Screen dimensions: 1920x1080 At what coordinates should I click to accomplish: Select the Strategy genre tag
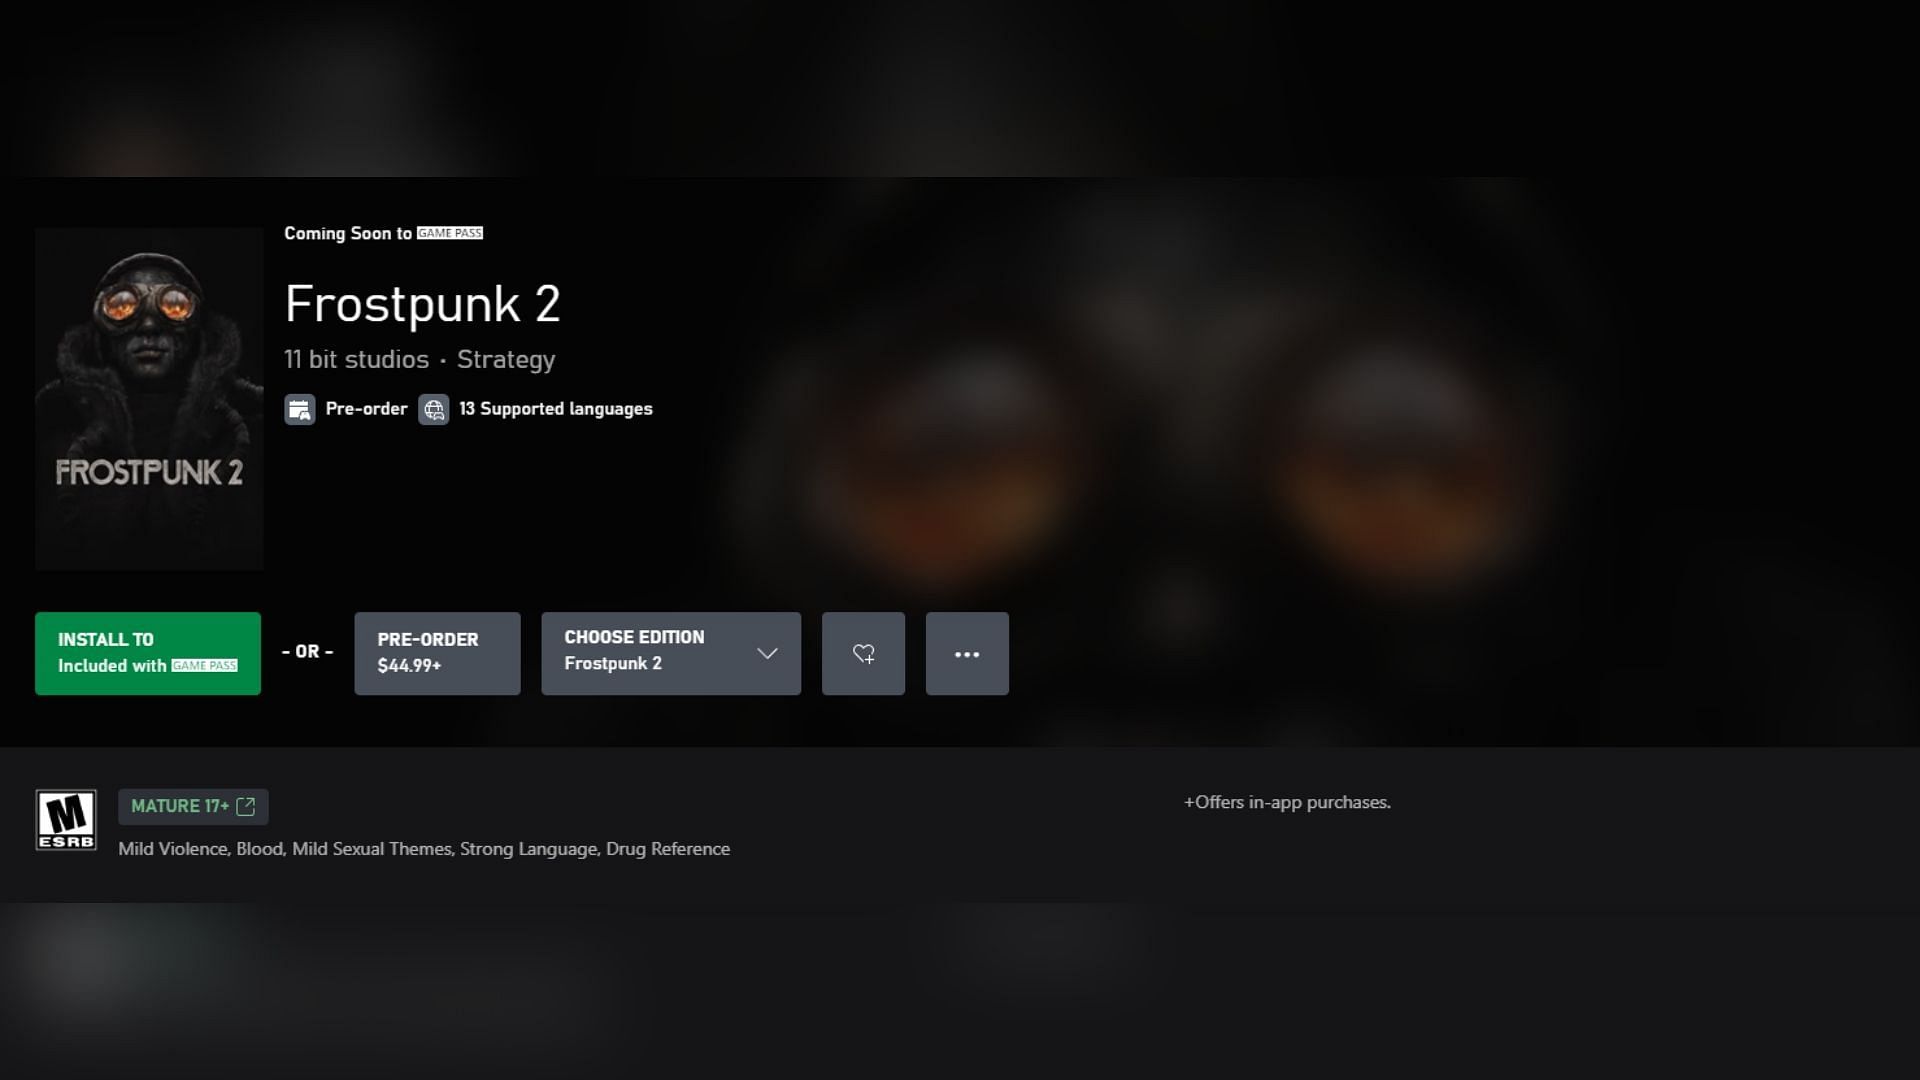505,359
